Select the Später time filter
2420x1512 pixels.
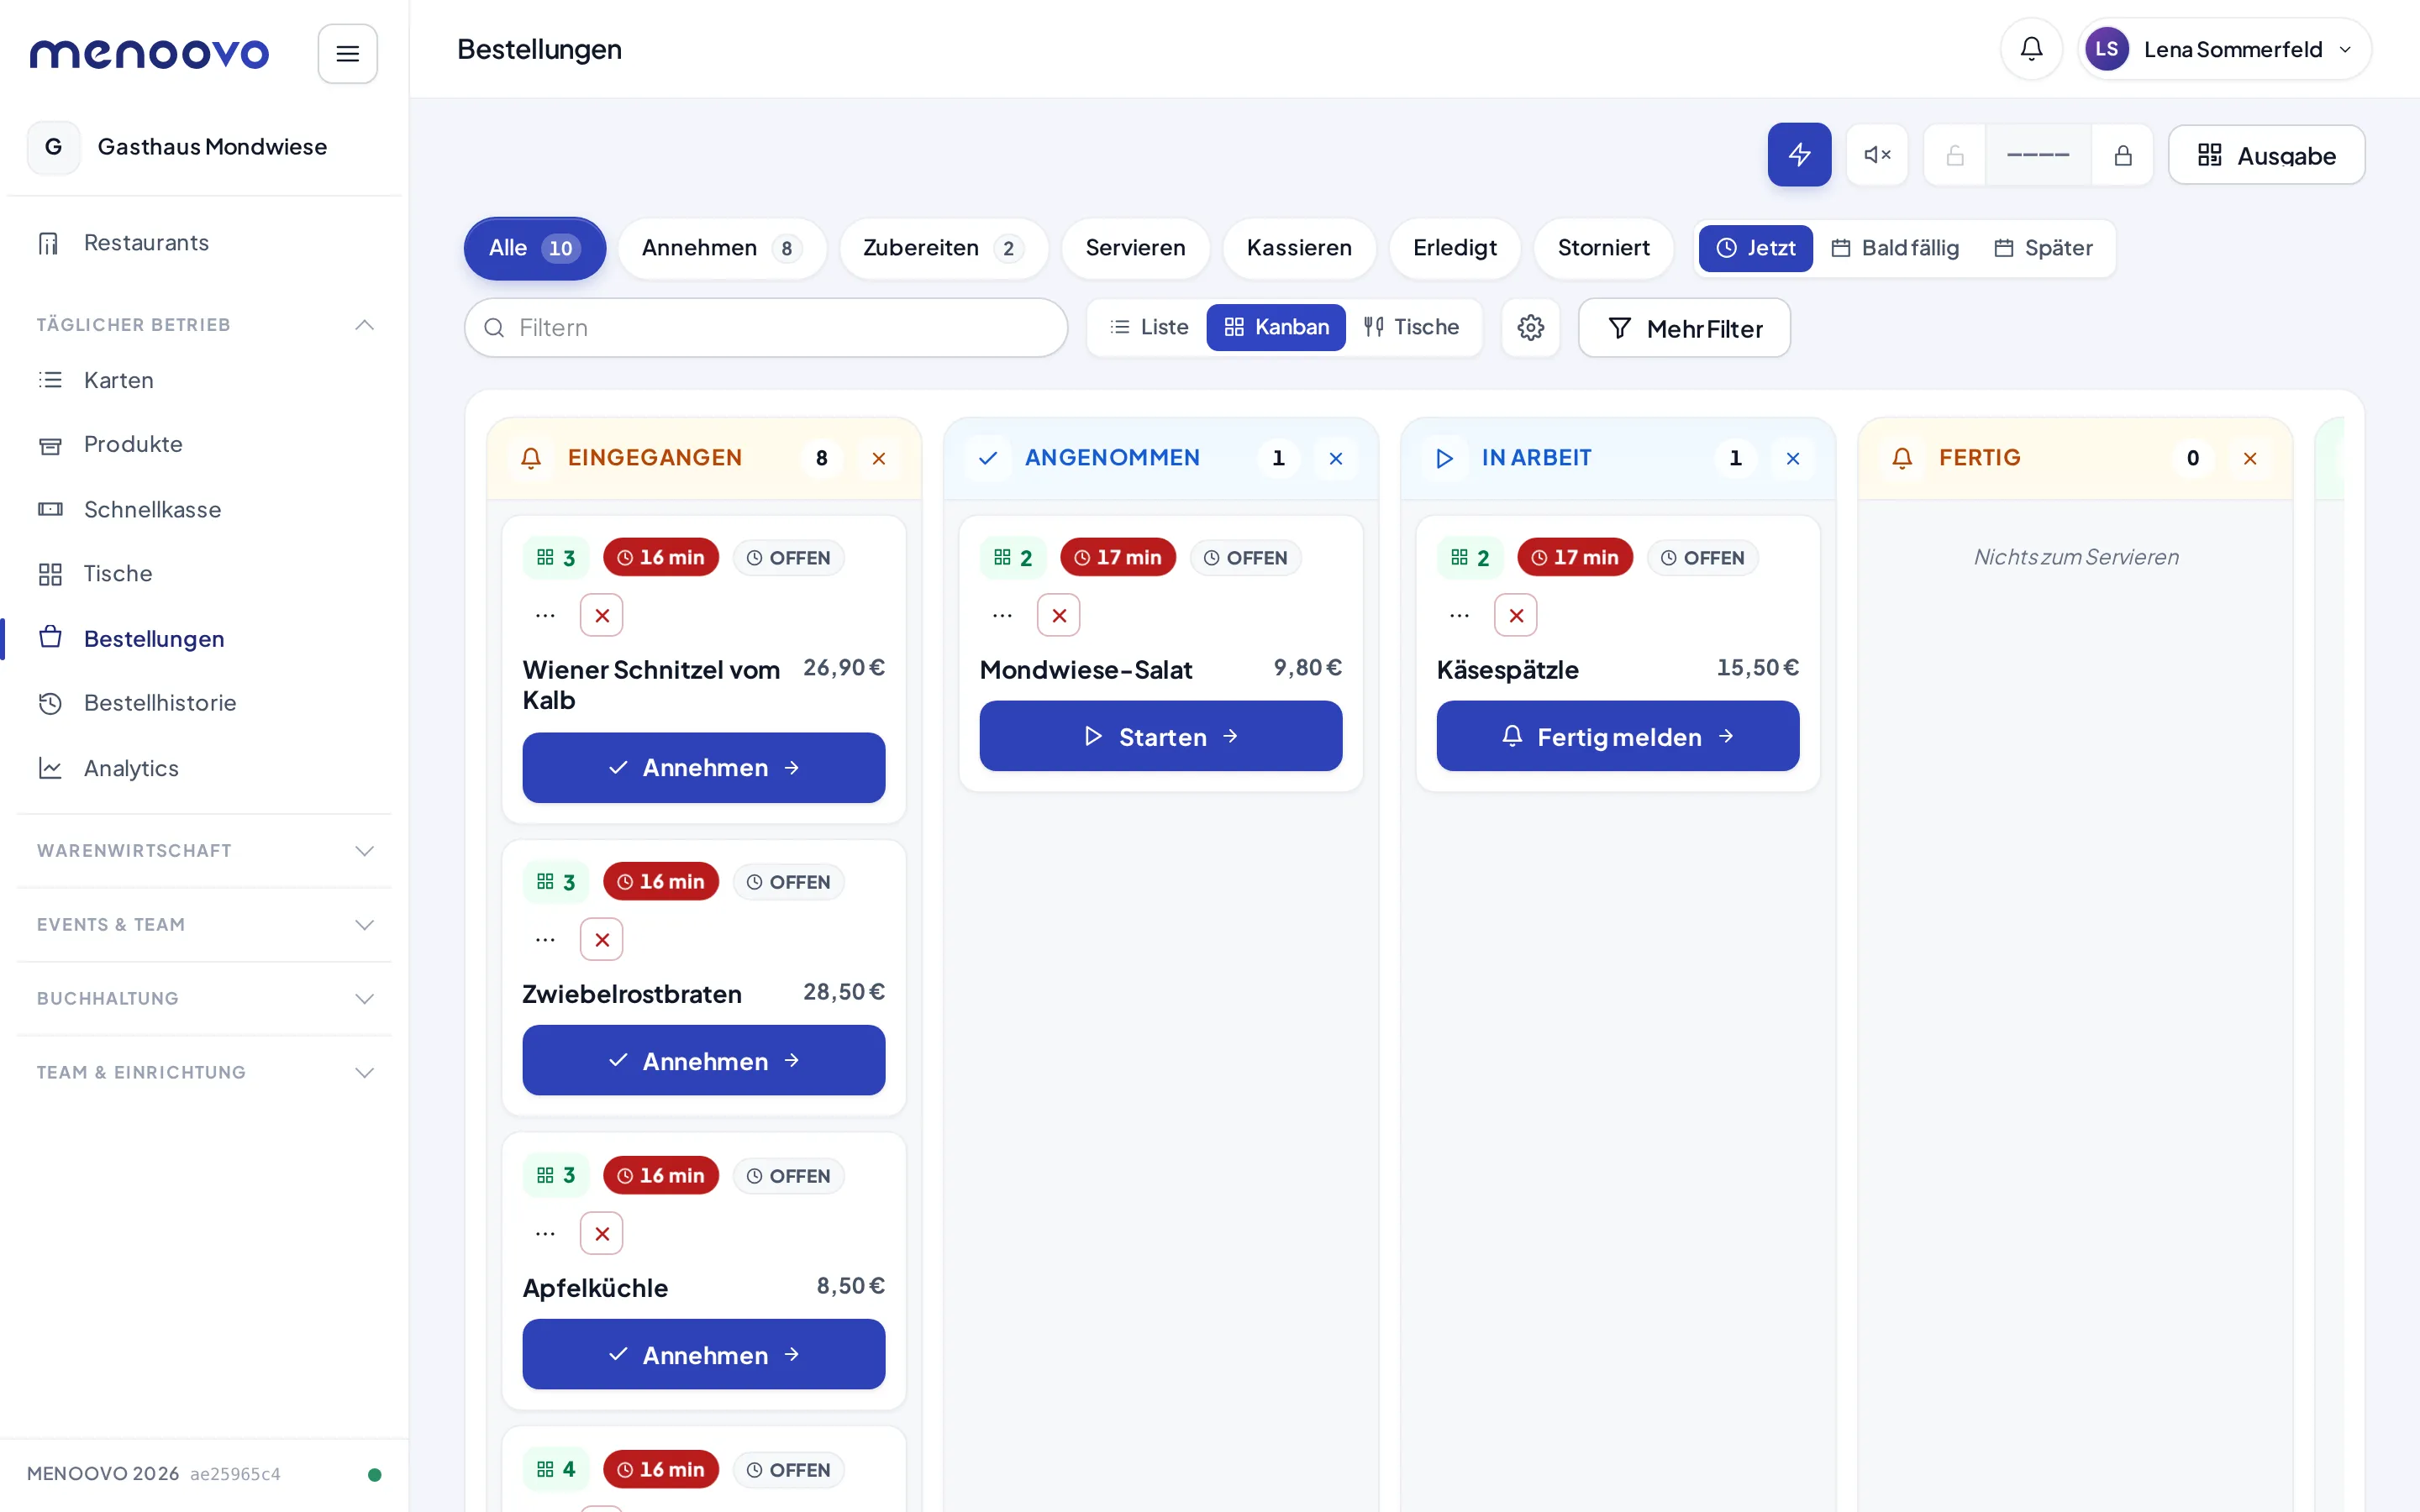[x=2043, y=248]
